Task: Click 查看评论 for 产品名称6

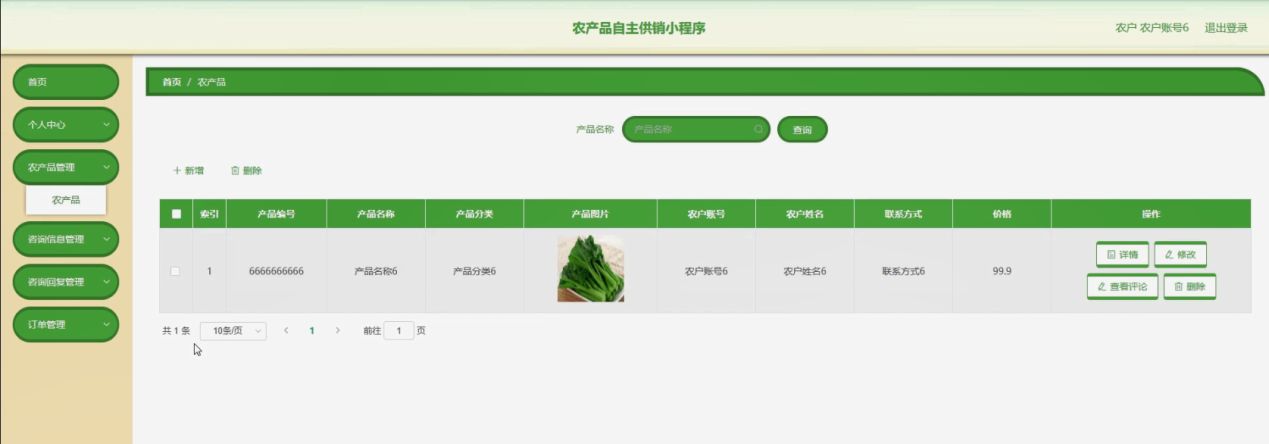Action: [1122, 286]
